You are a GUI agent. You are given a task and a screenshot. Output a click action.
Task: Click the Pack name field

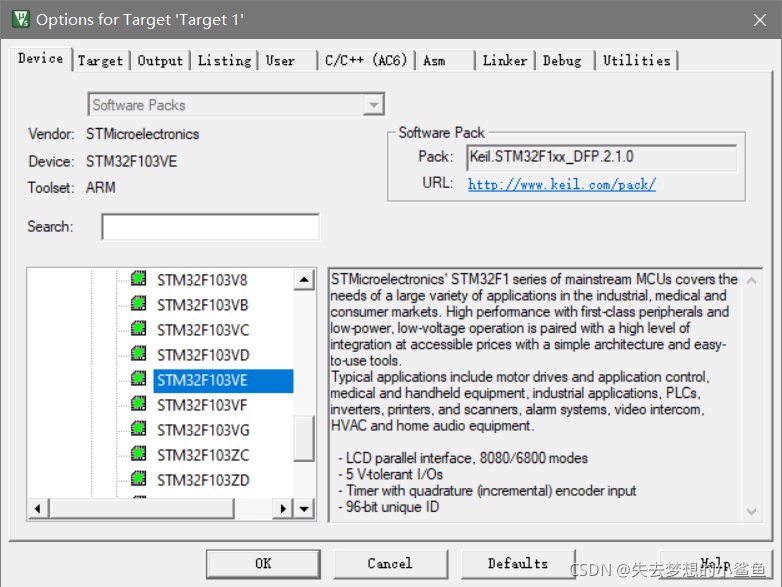point(601,158)
